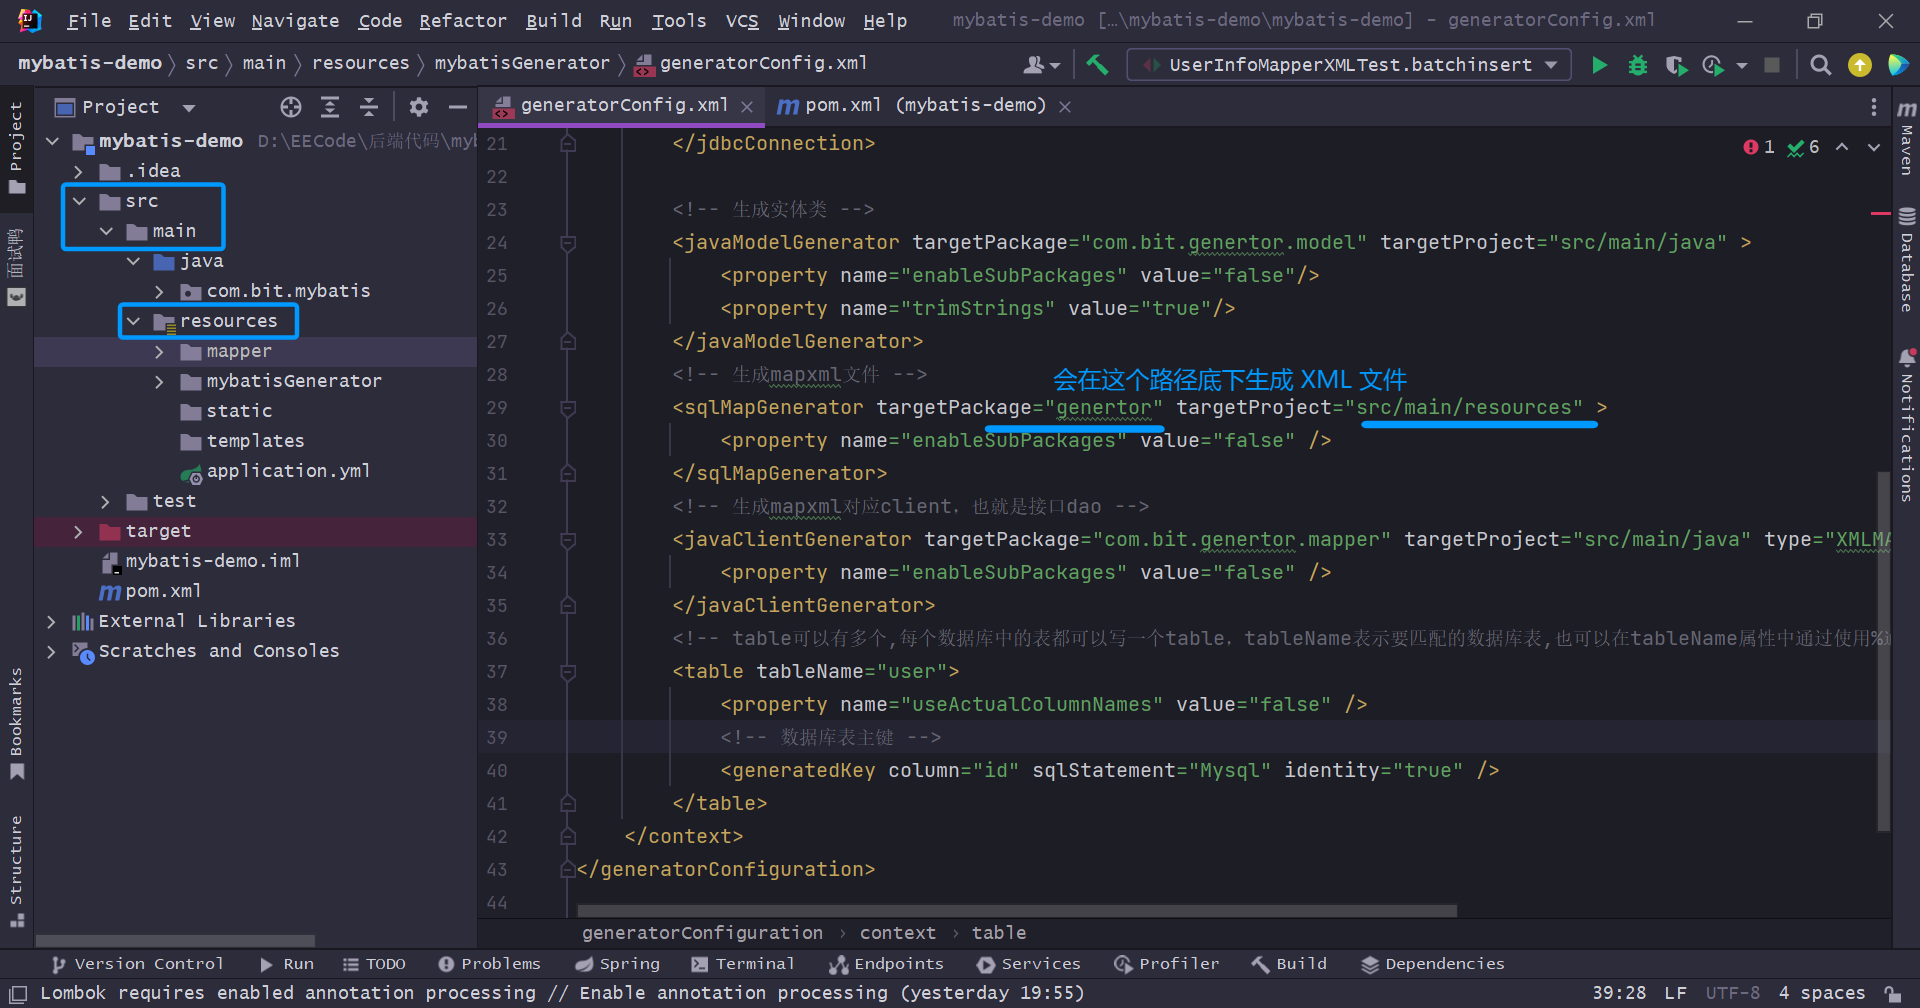Open the Services tool window
Viewport: 1920px width, 1008px height.
pyautogui.click(x=1029, y=964)
